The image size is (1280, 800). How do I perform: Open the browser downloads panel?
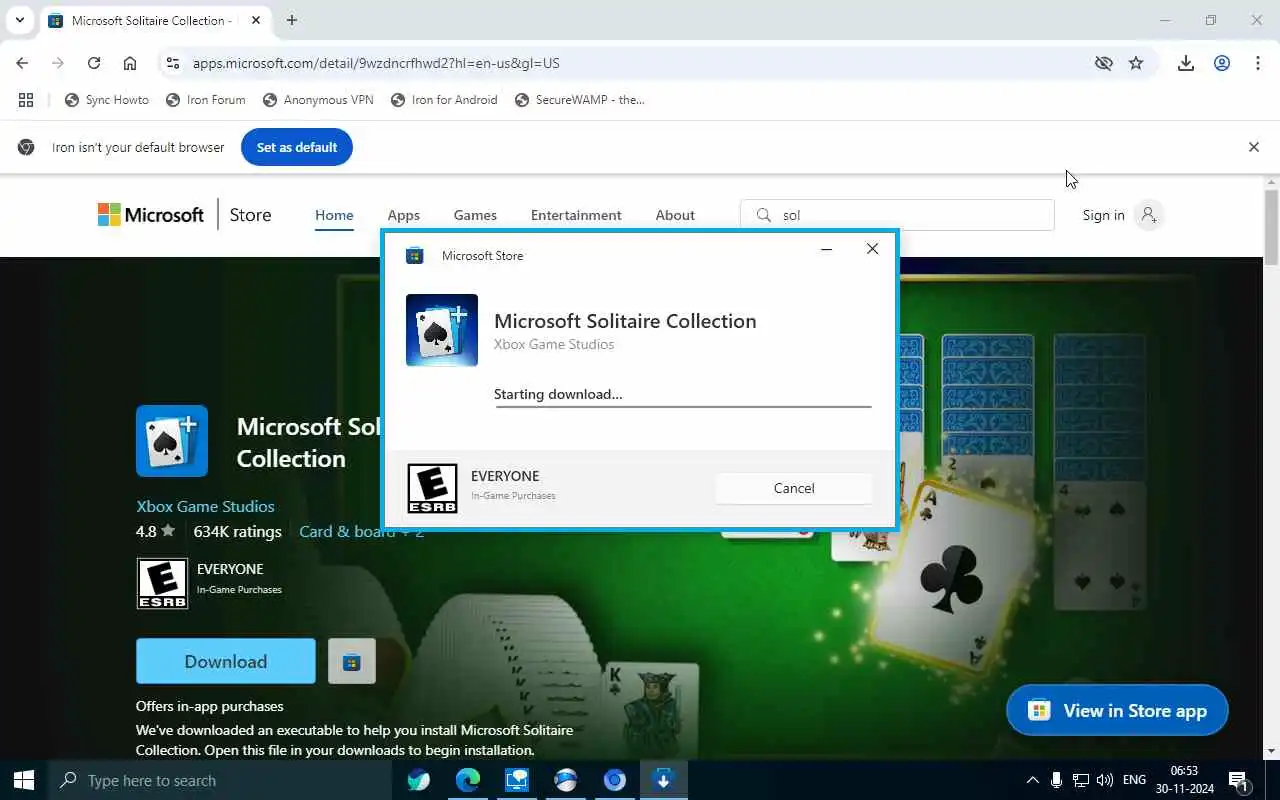(1186, 63)
